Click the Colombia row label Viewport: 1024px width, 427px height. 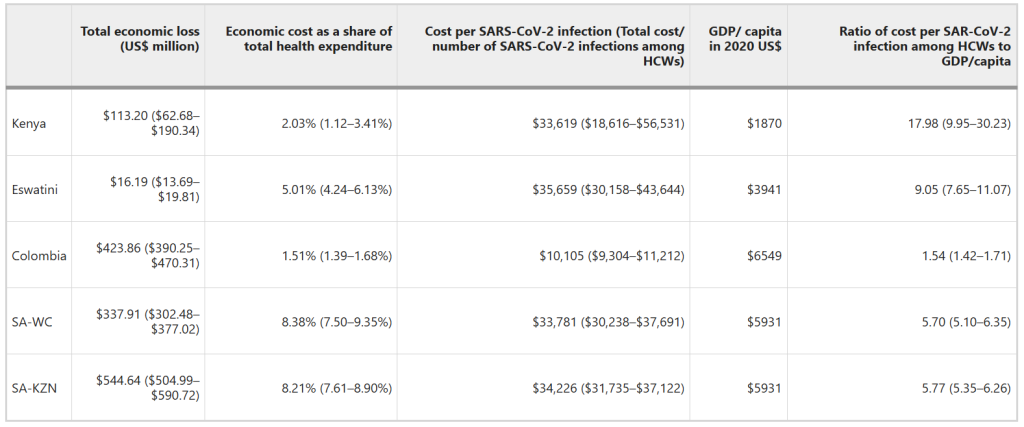[x=39, y=256]
